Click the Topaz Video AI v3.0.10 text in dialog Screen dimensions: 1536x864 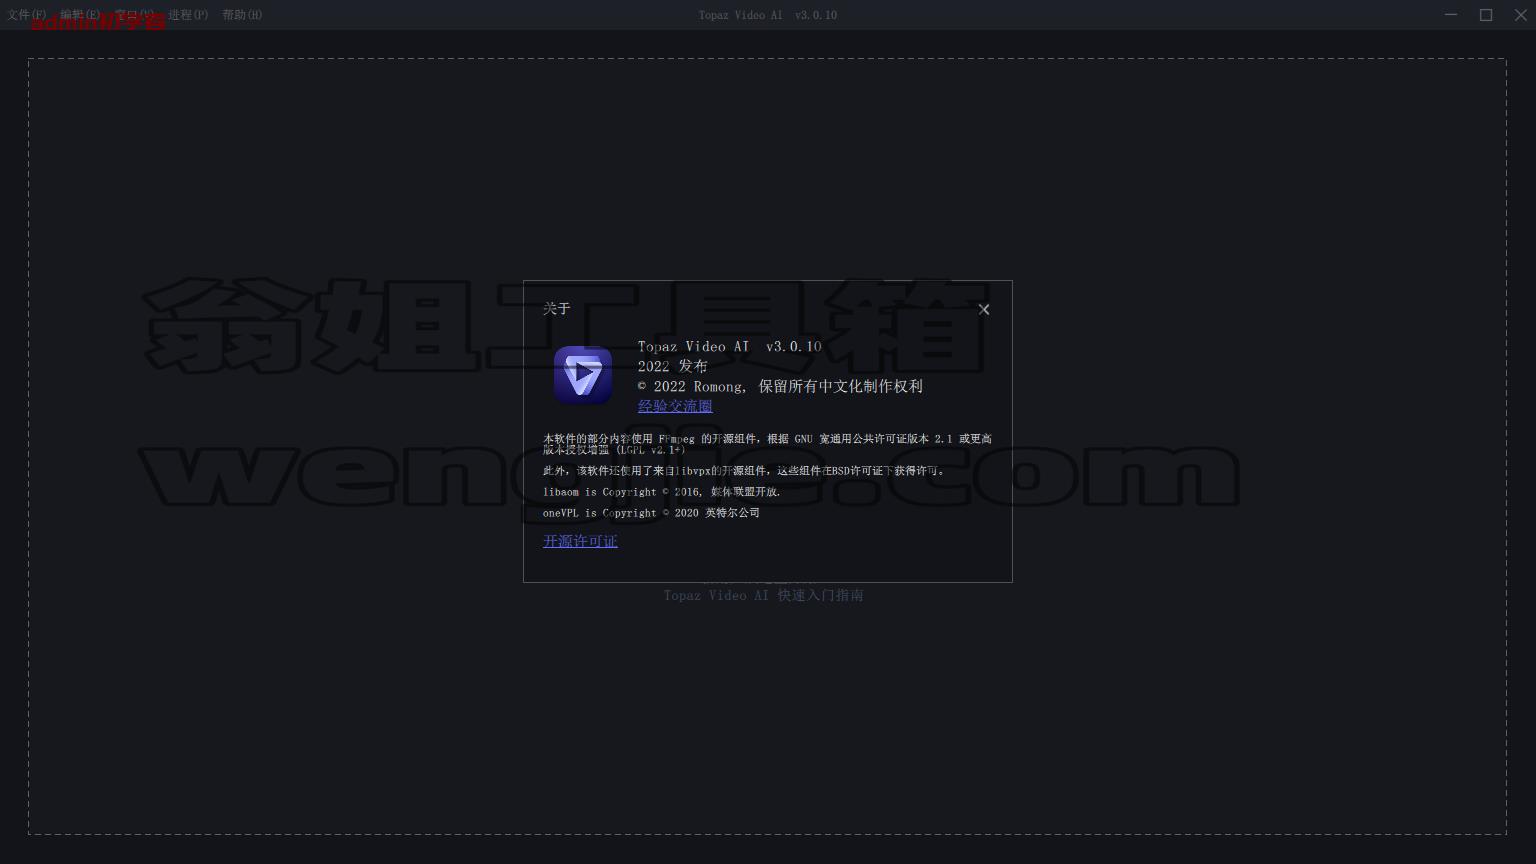click(x=730, y=346)
